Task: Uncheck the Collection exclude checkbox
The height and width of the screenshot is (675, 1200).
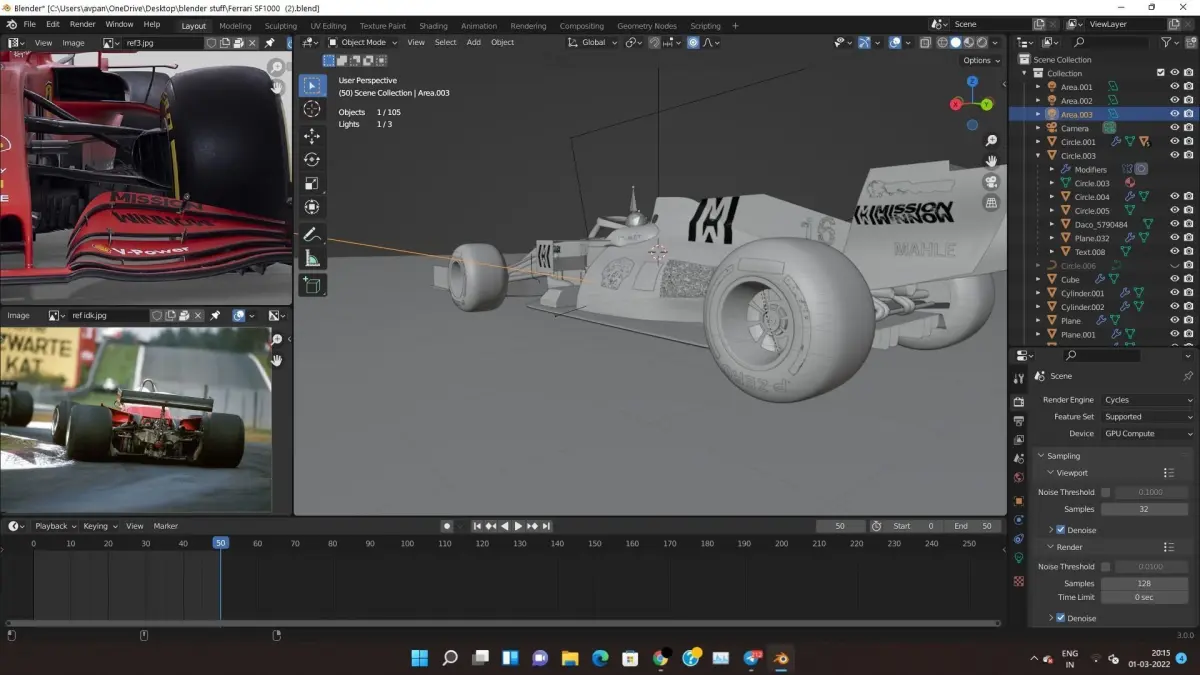Action: tap(1161, 73)
